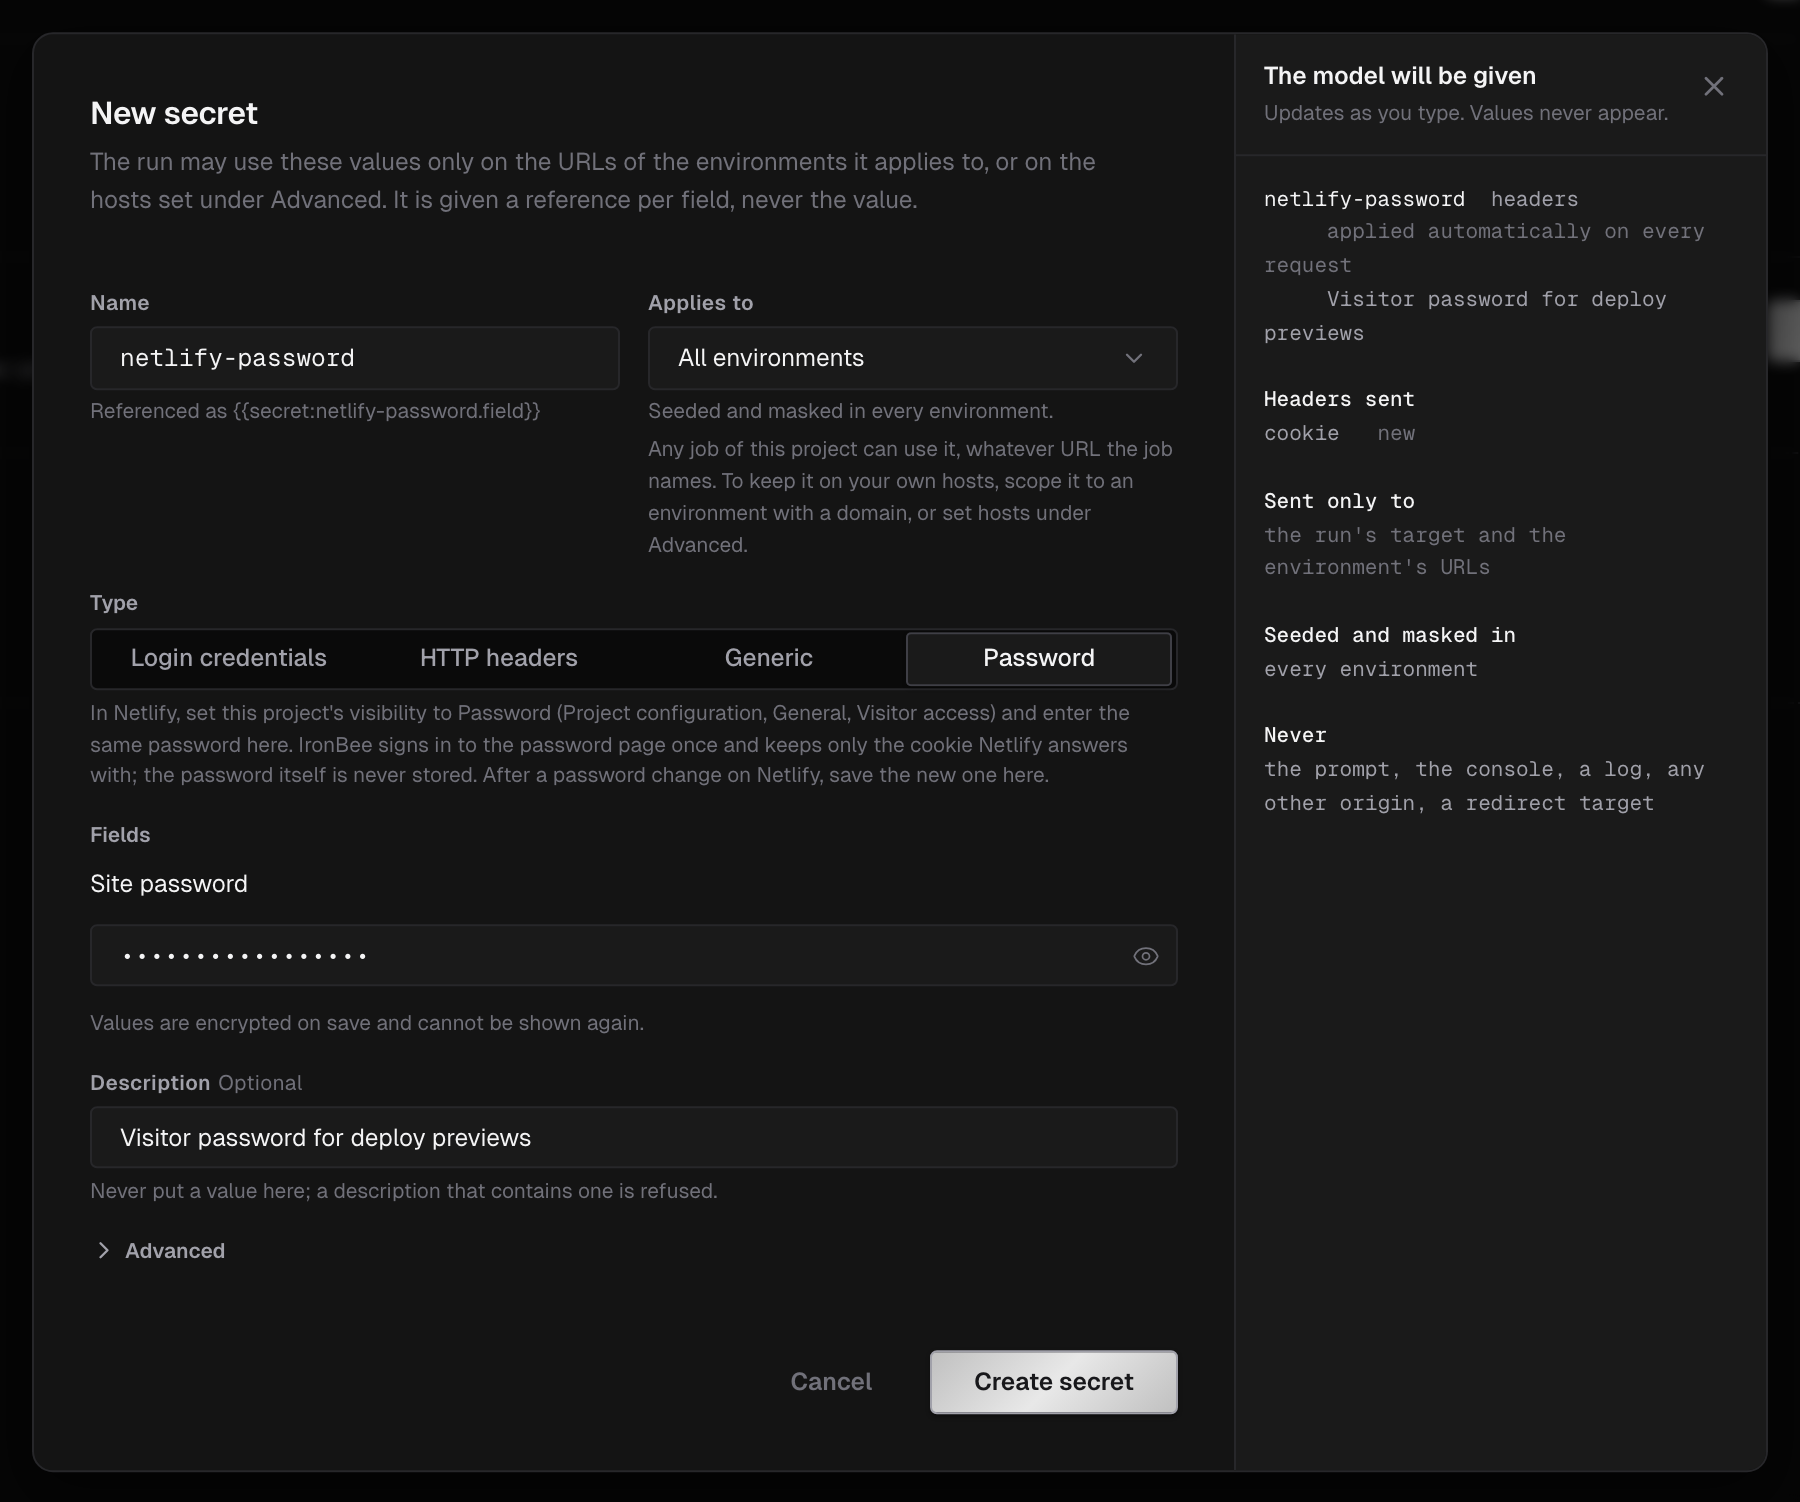
Task: Focus the Name input field
Action: point(355,358)
